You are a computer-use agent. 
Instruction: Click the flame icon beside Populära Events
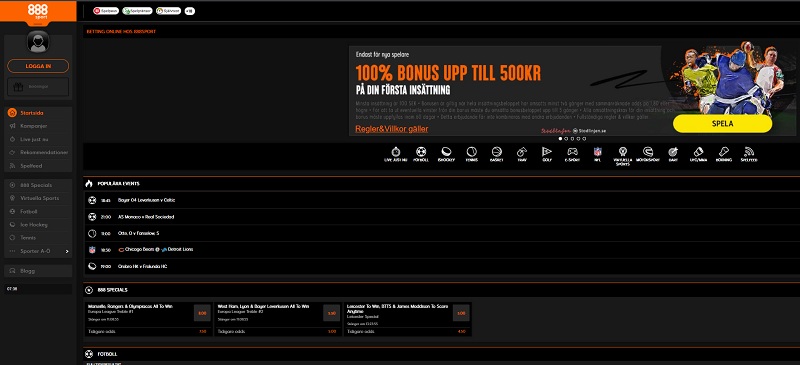89,183
